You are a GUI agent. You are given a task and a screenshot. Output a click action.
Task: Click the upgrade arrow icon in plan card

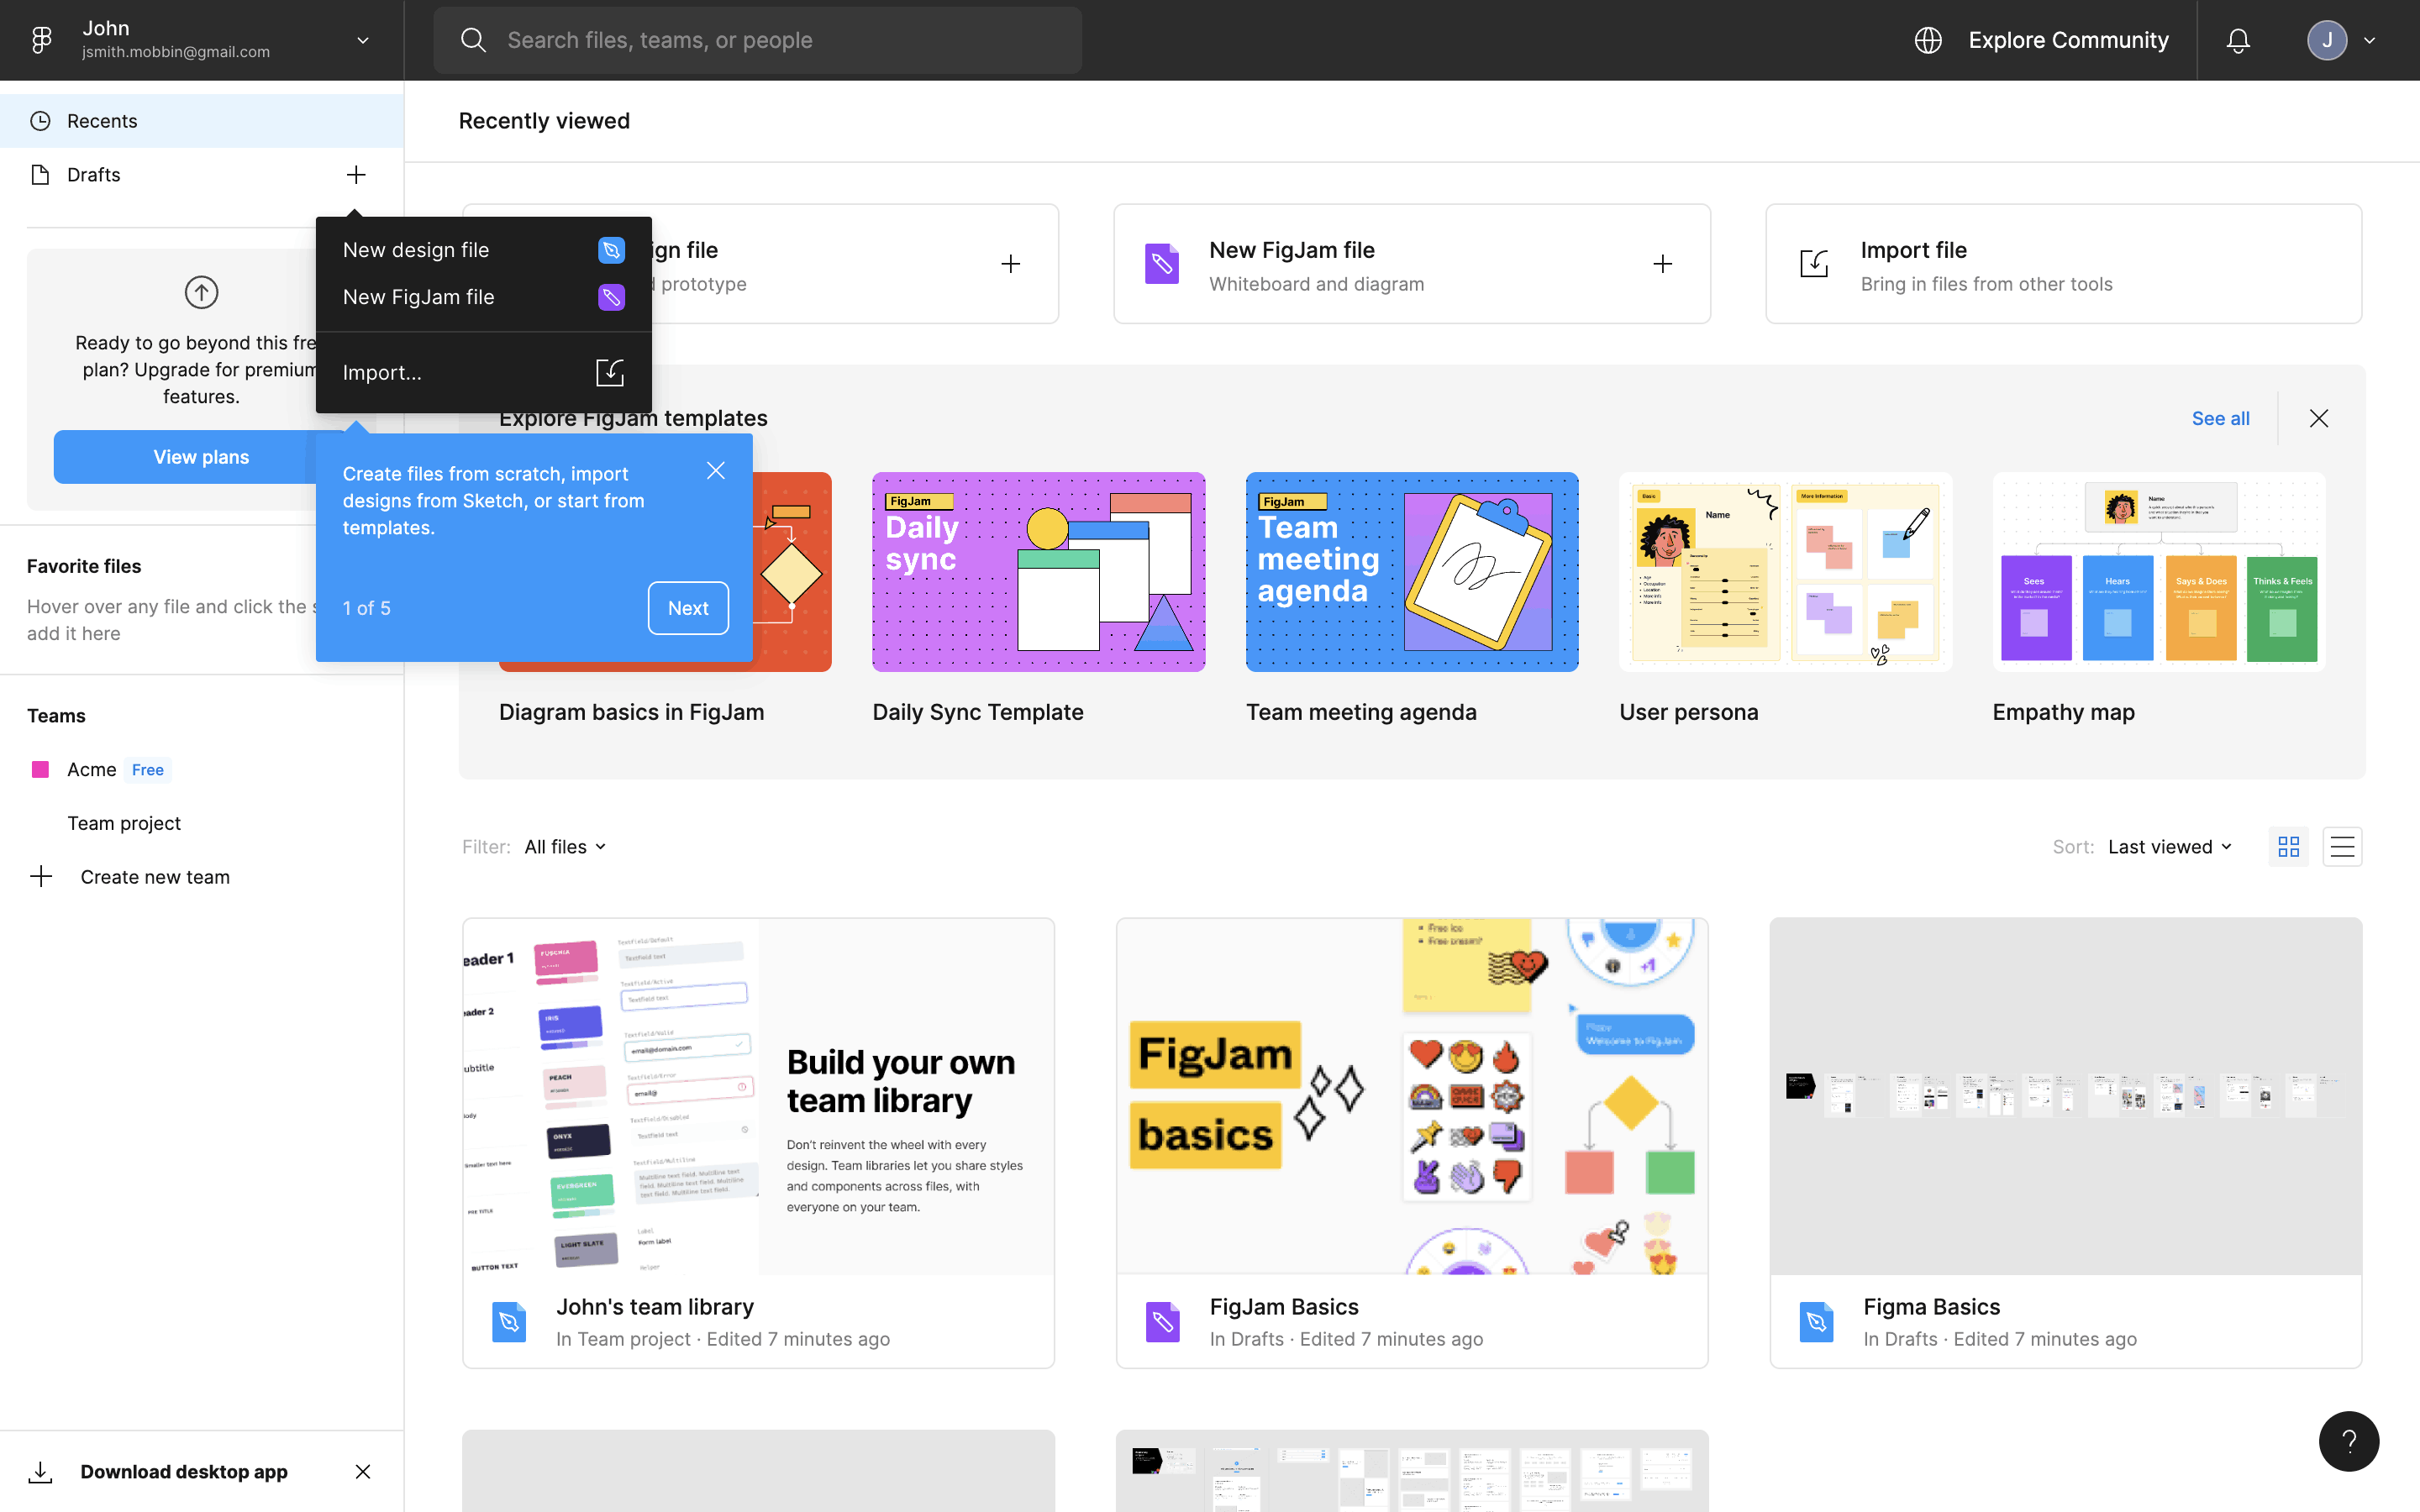(x=201, y=292)
